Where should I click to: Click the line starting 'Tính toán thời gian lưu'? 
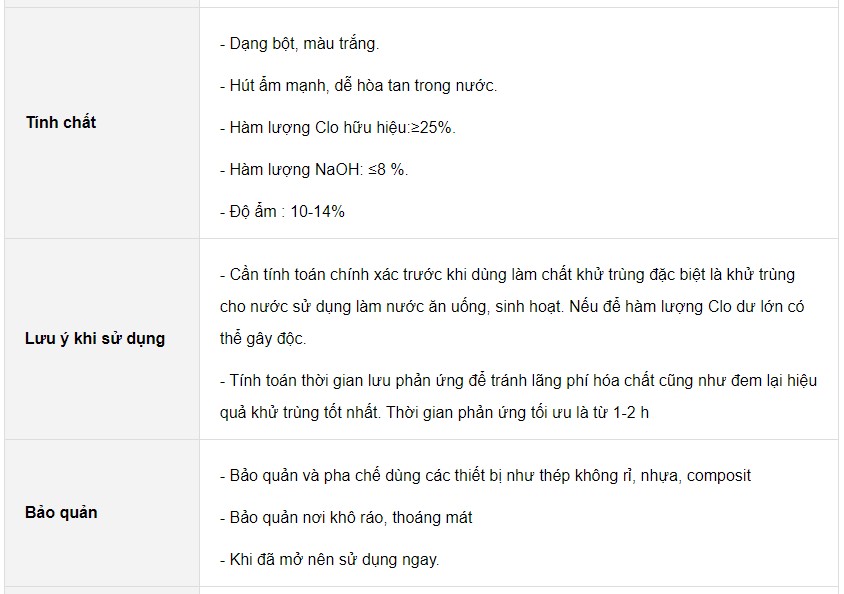518,380
